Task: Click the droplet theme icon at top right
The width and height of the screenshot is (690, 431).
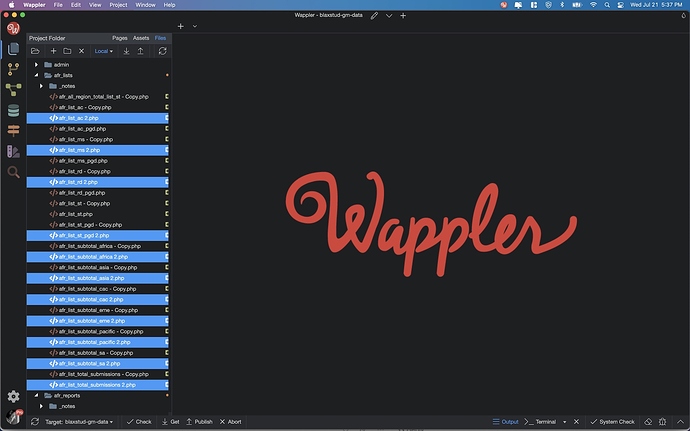Action: [683, 15]
